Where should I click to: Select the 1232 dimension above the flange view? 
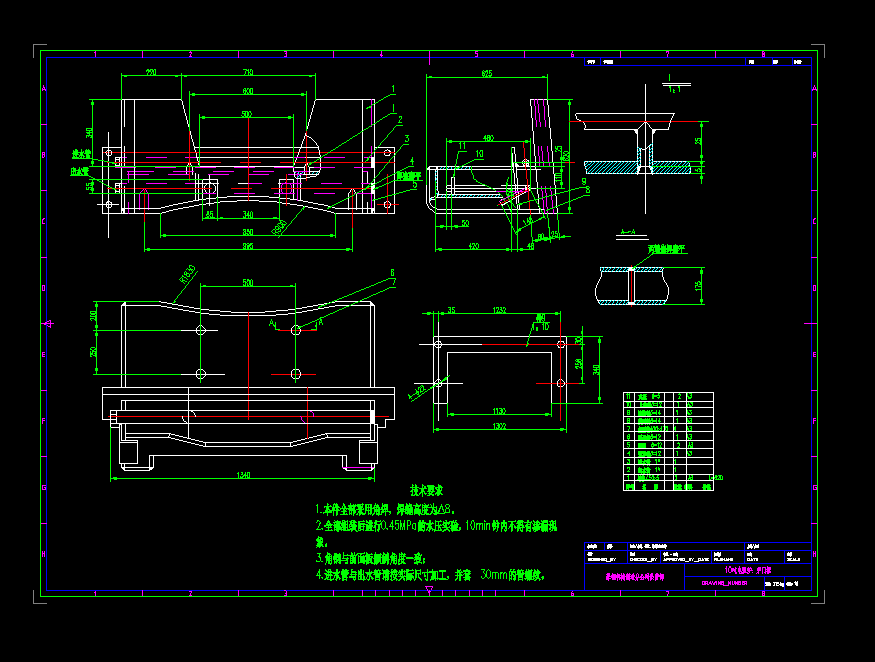coord(499,310)
